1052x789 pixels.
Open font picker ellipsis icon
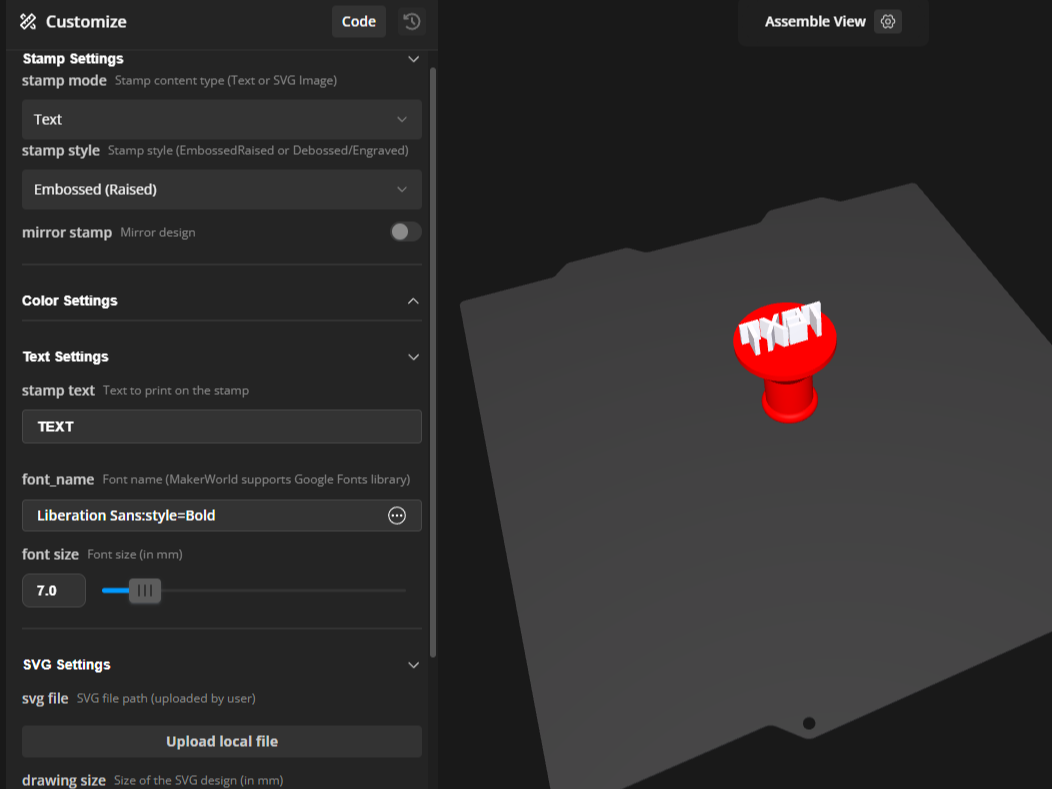pyautogui.click(x=397, y=515)
